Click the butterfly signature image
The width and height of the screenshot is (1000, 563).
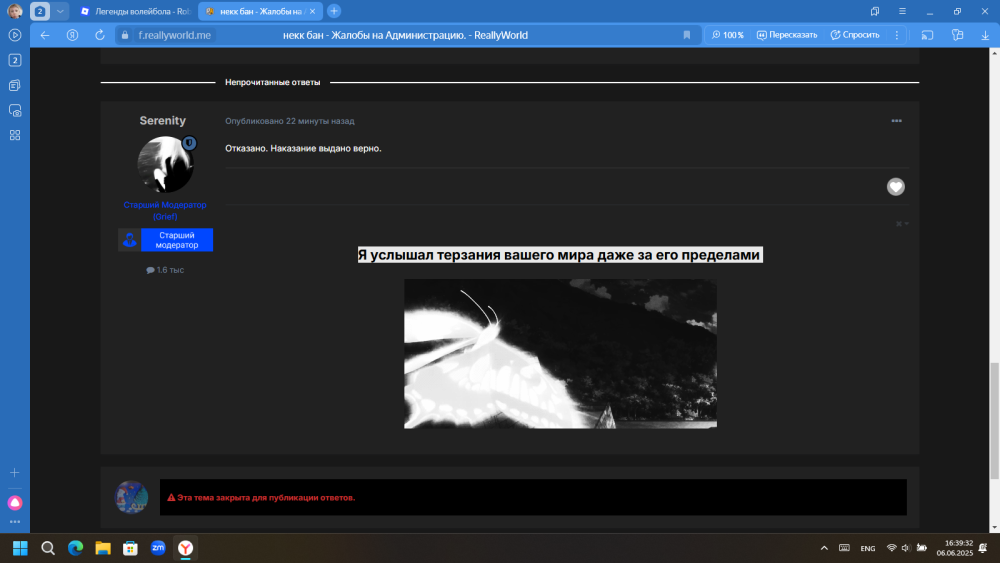[561, 354]
